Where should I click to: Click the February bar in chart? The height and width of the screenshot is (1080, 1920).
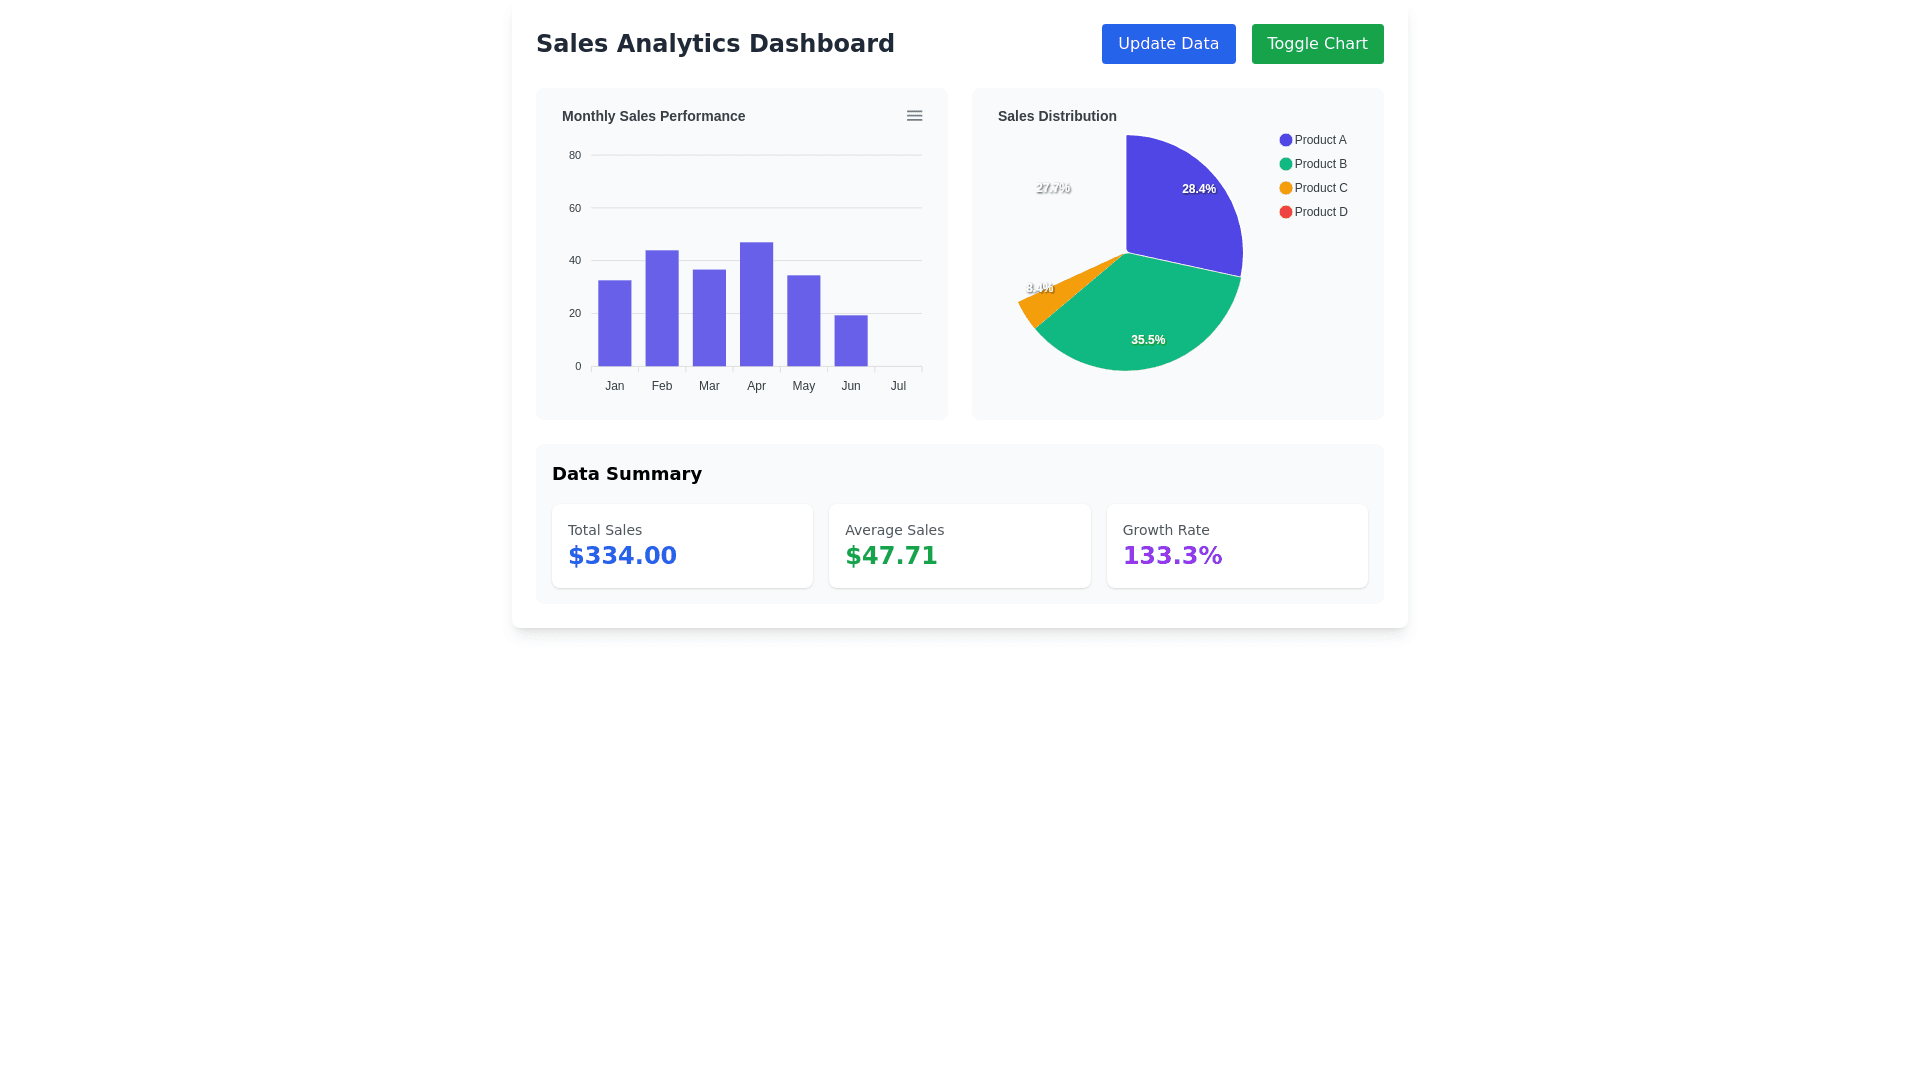coord(662,308)
